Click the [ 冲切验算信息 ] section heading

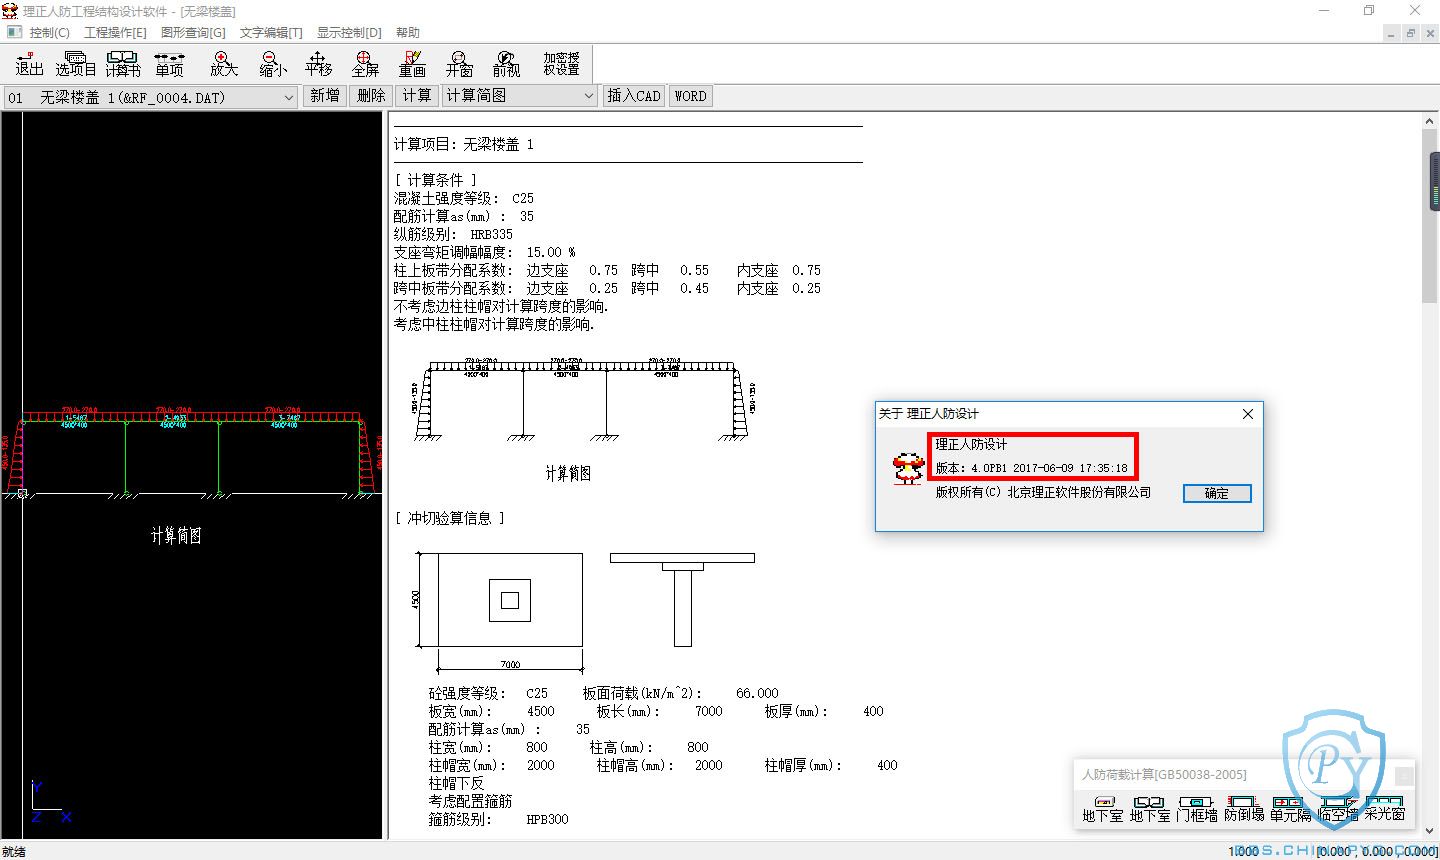[x=450, y=518]
